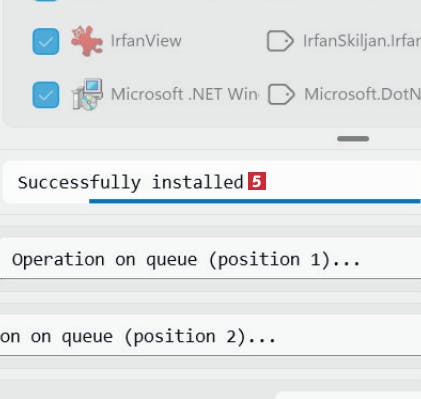Select the IrfanSkiljan.Irfan package ID text
Screen dimensions: 421x399
362,41
